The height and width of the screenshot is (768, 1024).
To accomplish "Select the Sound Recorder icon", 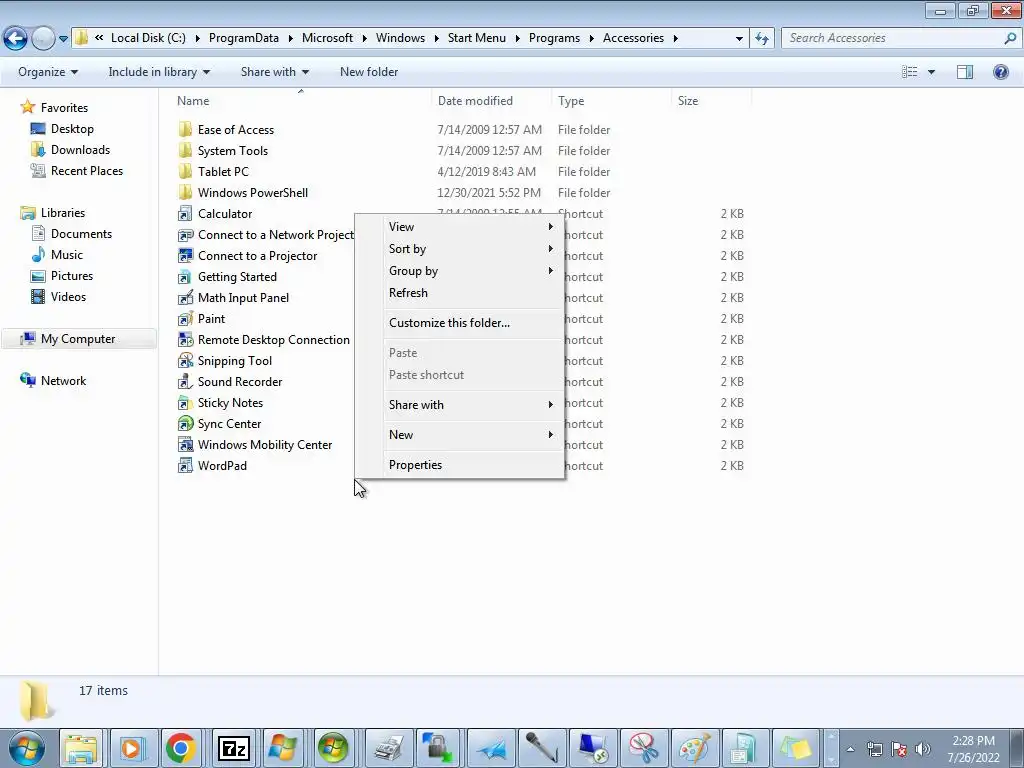I will pyautogui.click(x=185, y=381).
